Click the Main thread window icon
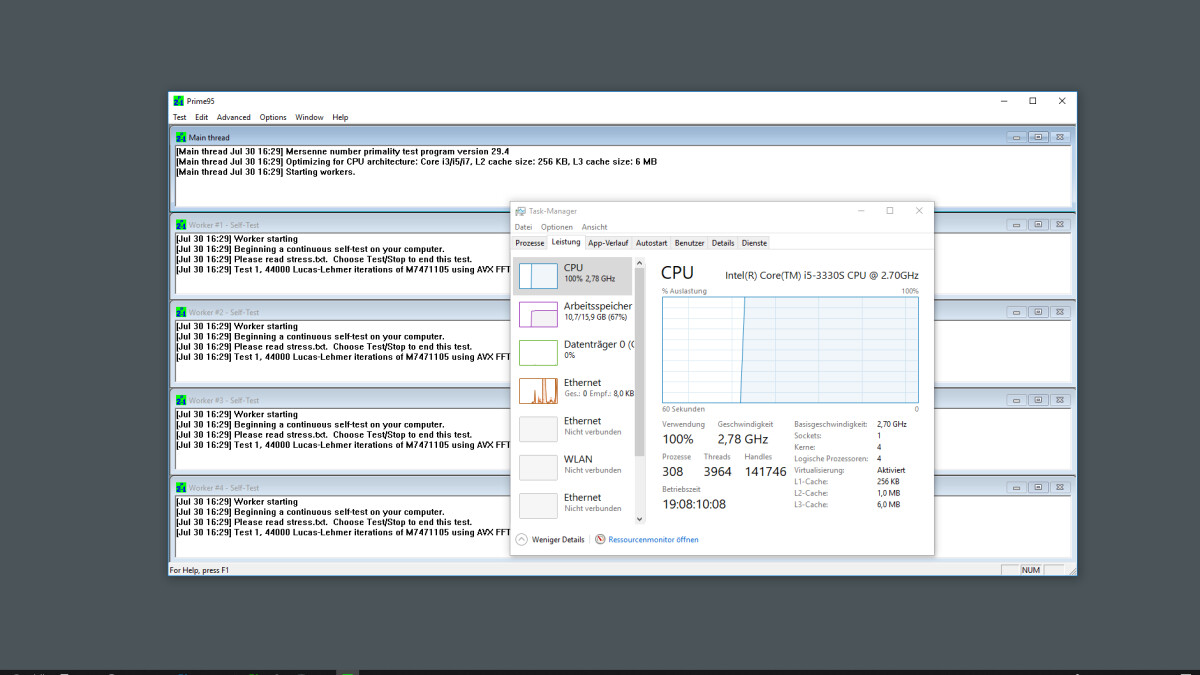Image resolution: width=1200 pixels, height=675 pixels. coord(181,137)
